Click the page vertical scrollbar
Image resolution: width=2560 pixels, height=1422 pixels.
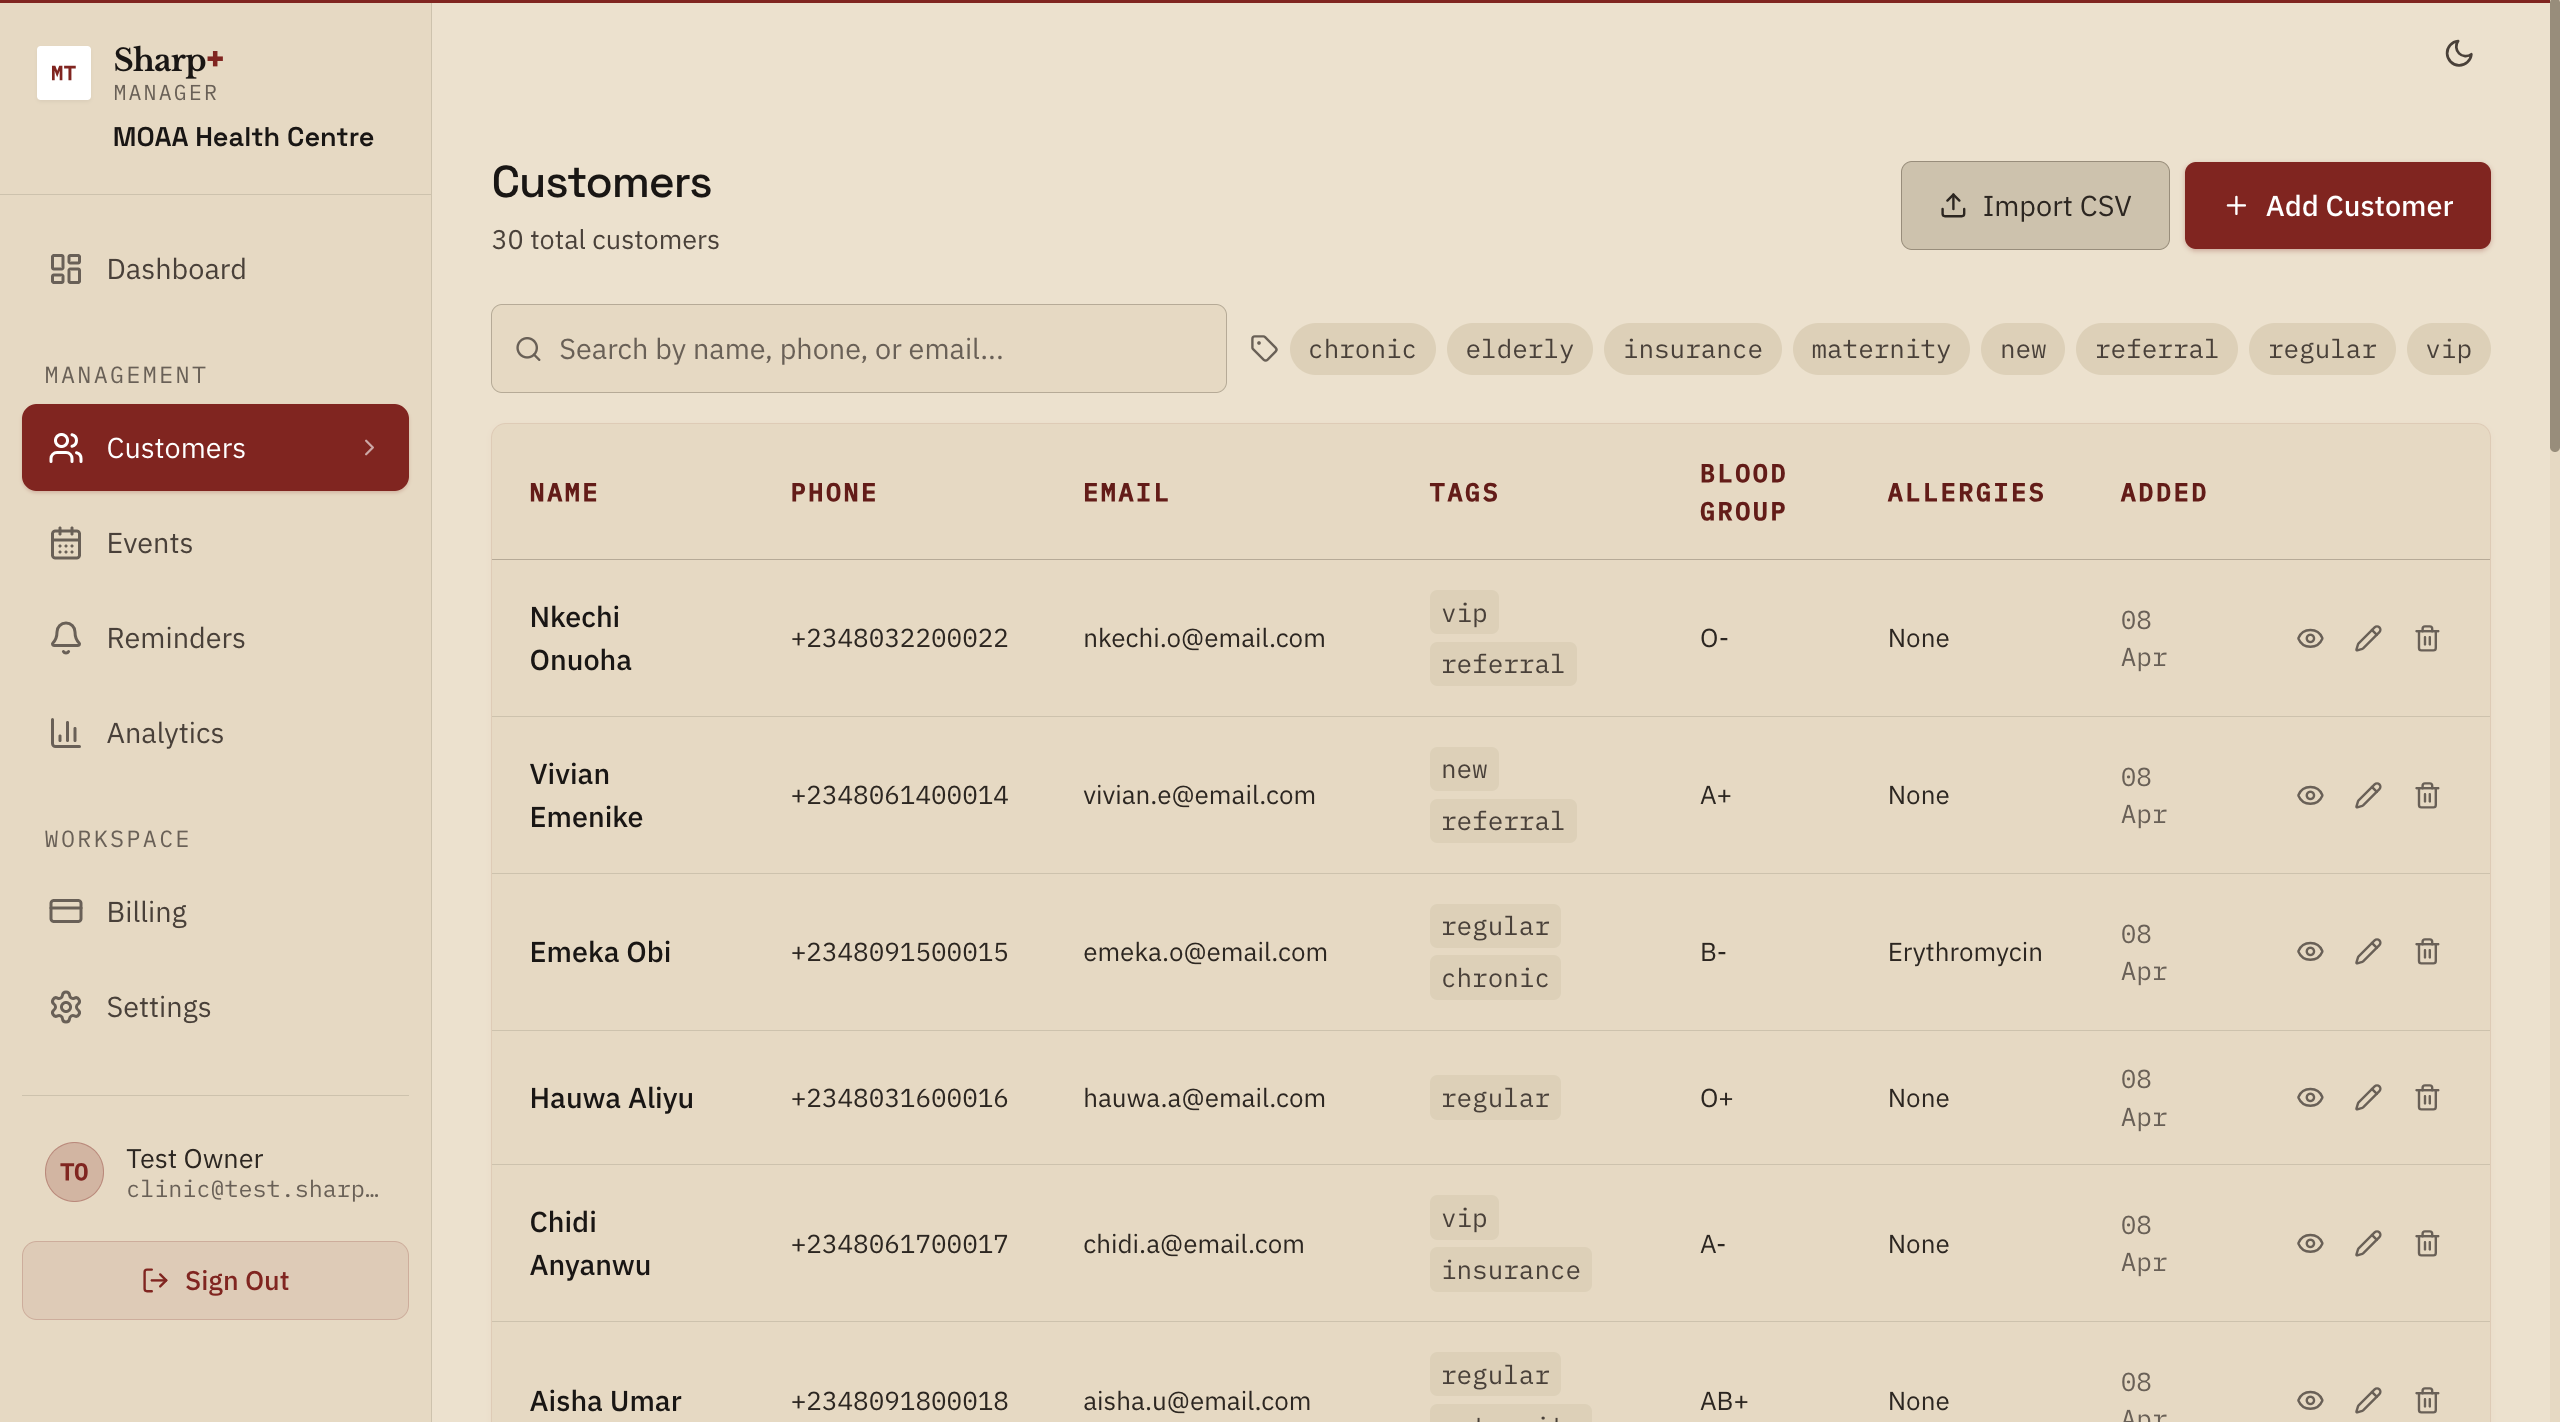pyautogui.click(x=2552, y=225)
